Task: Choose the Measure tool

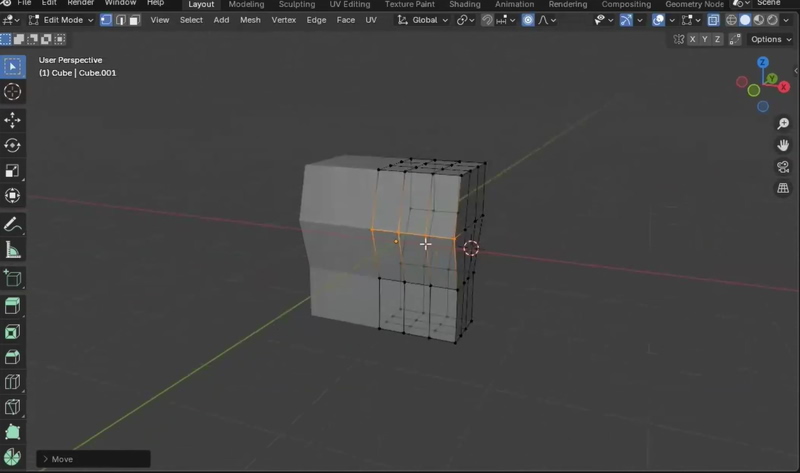Action: pyautogui.click(x=13, y=250)
